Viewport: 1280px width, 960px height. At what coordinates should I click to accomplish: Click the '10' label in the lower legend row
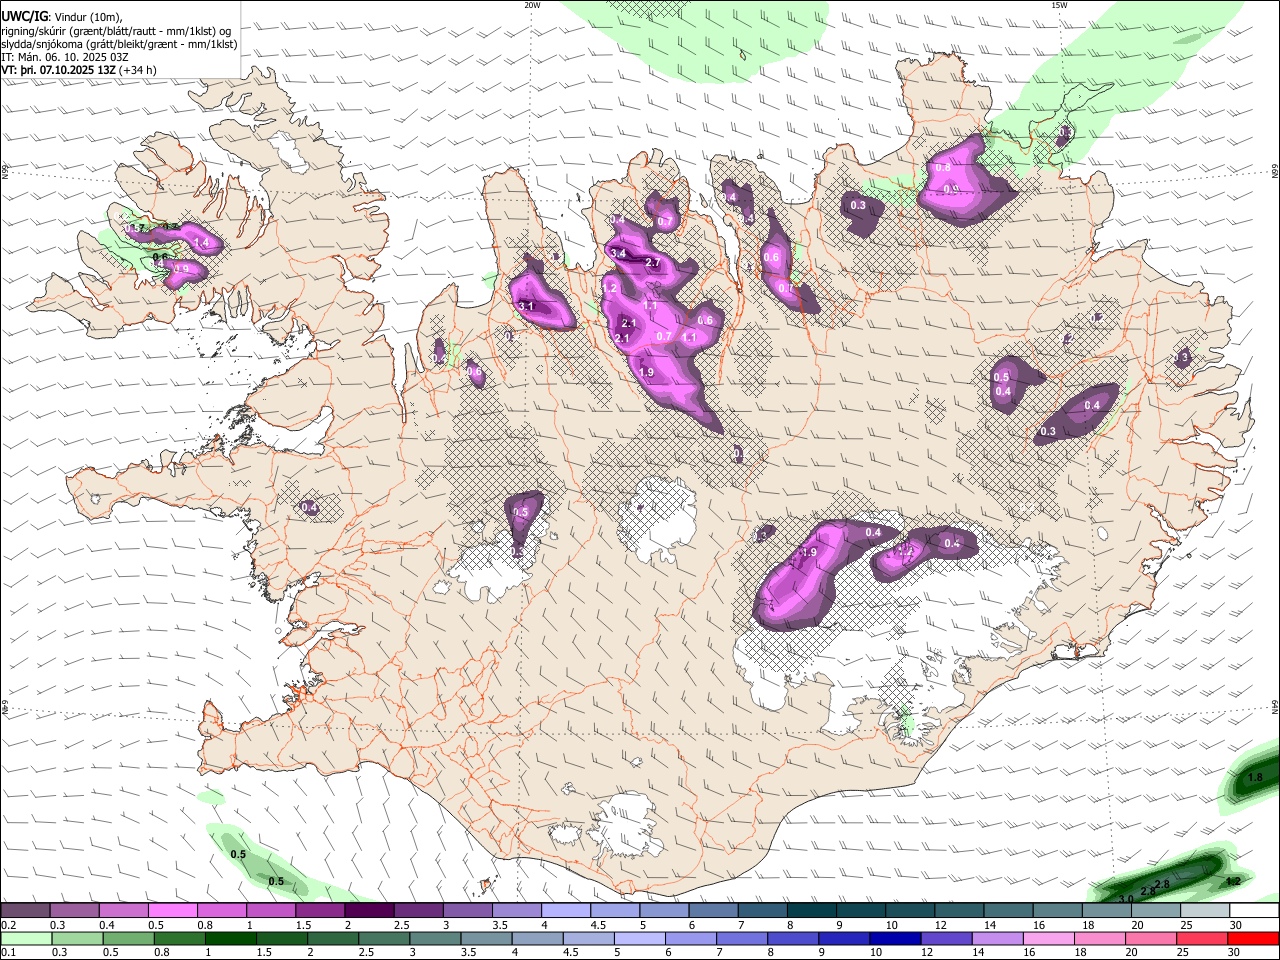877,953
